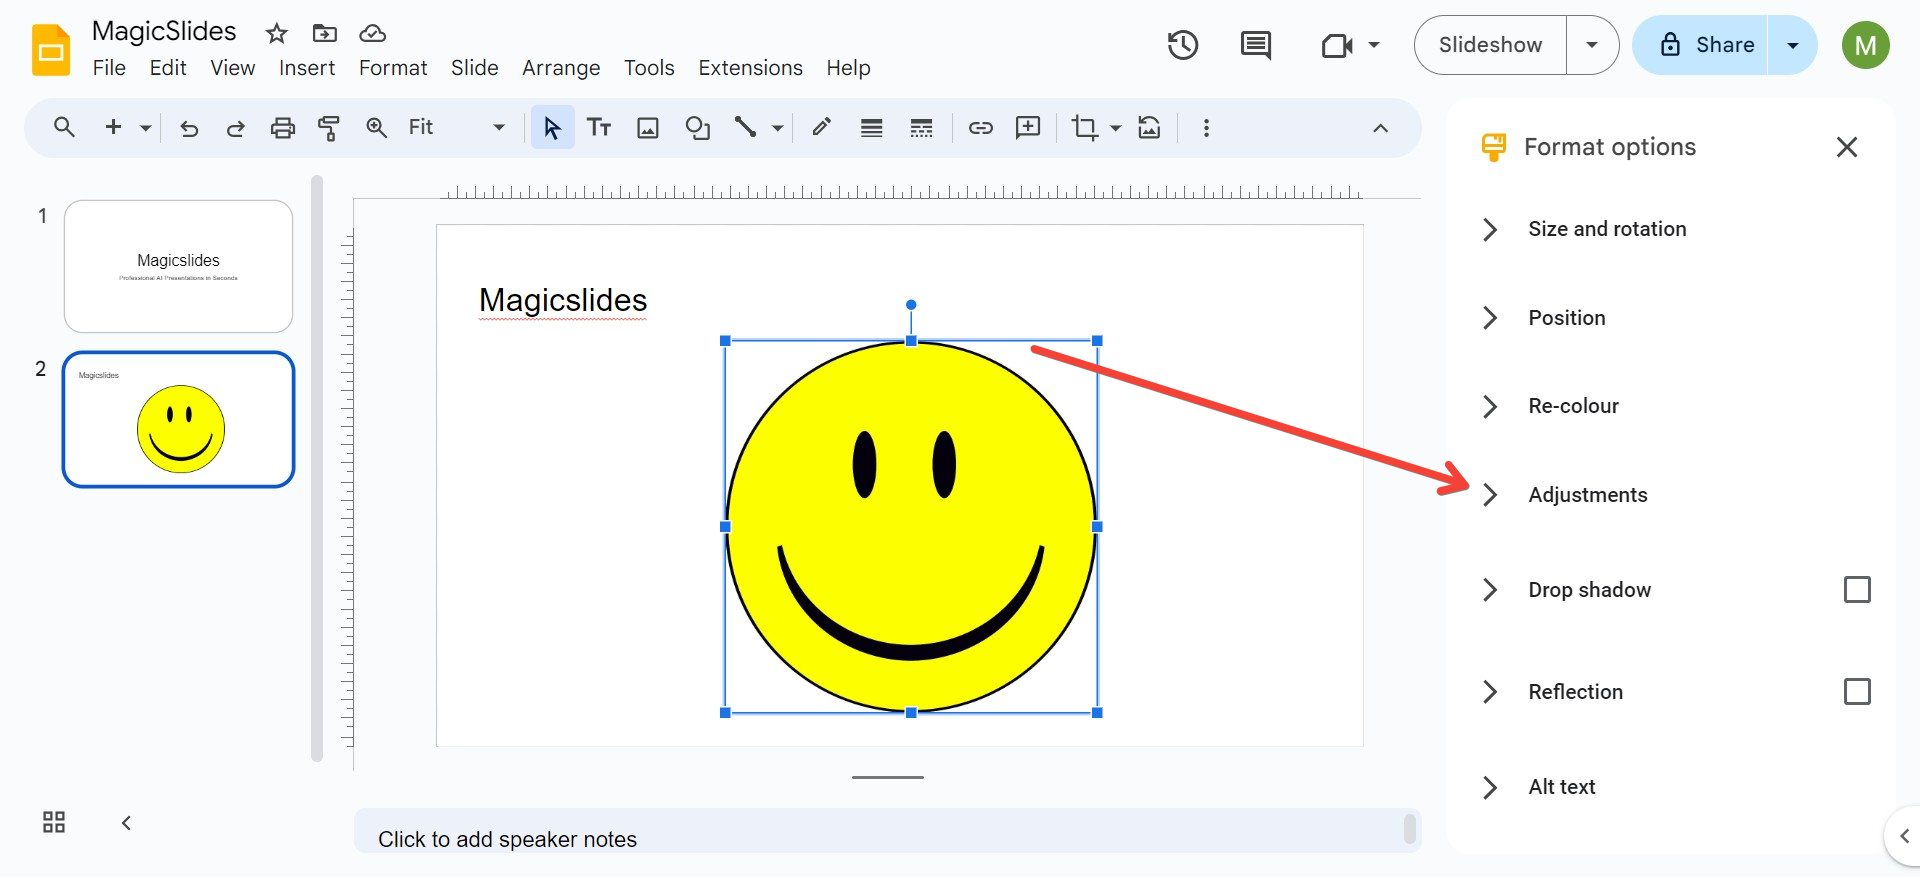Click the insert image icon
This screenshot has width=1920, height=878.
click(648, 128)
